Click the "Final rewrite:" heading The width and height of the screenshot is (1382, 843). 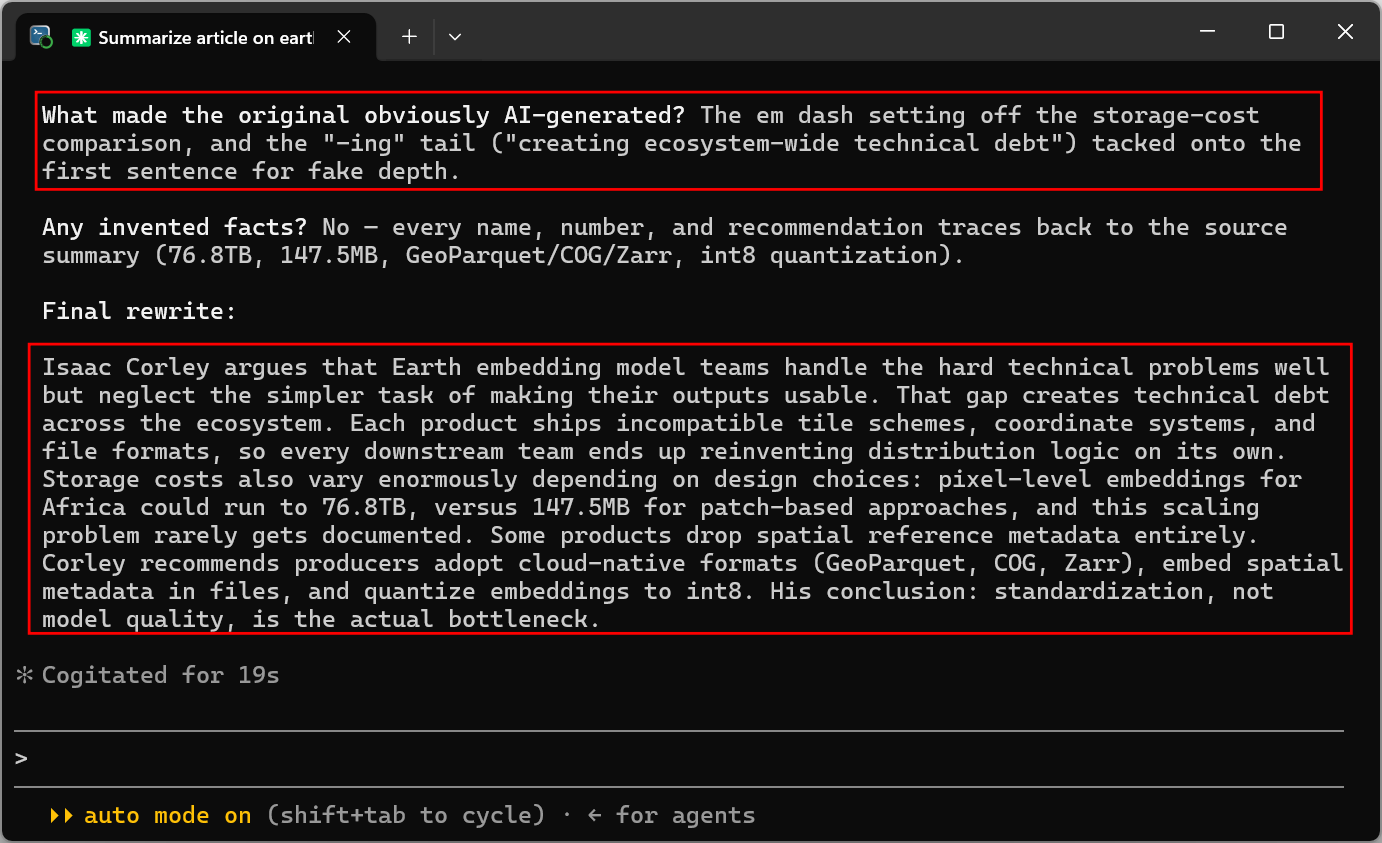click(139, 312)
